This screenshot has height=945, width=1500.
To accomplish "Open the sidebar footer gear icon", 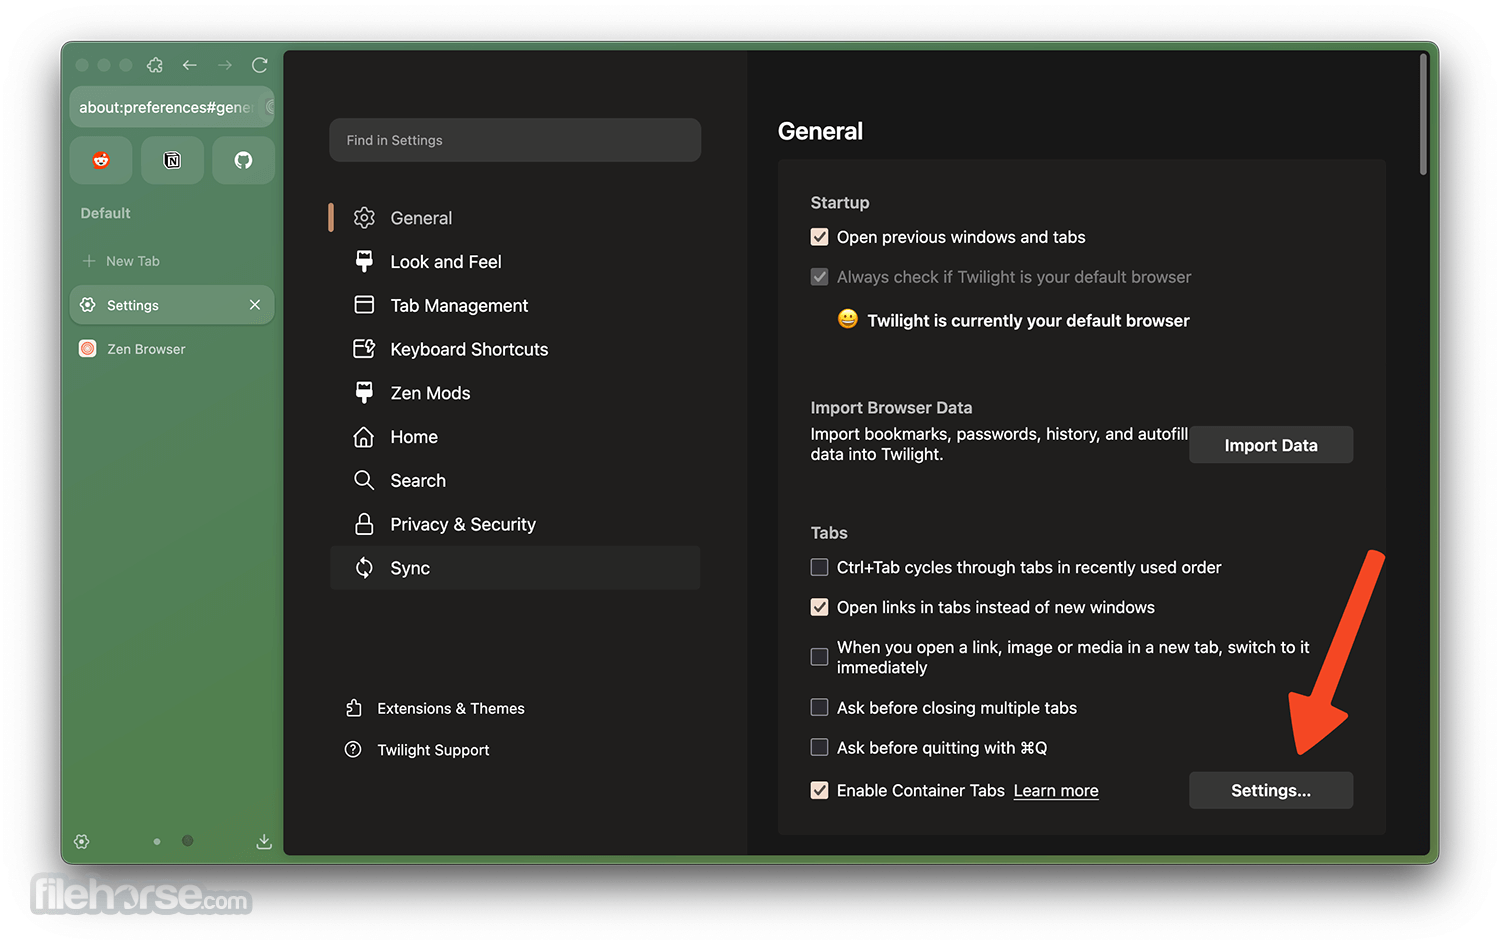I will (x=82, y=842).
